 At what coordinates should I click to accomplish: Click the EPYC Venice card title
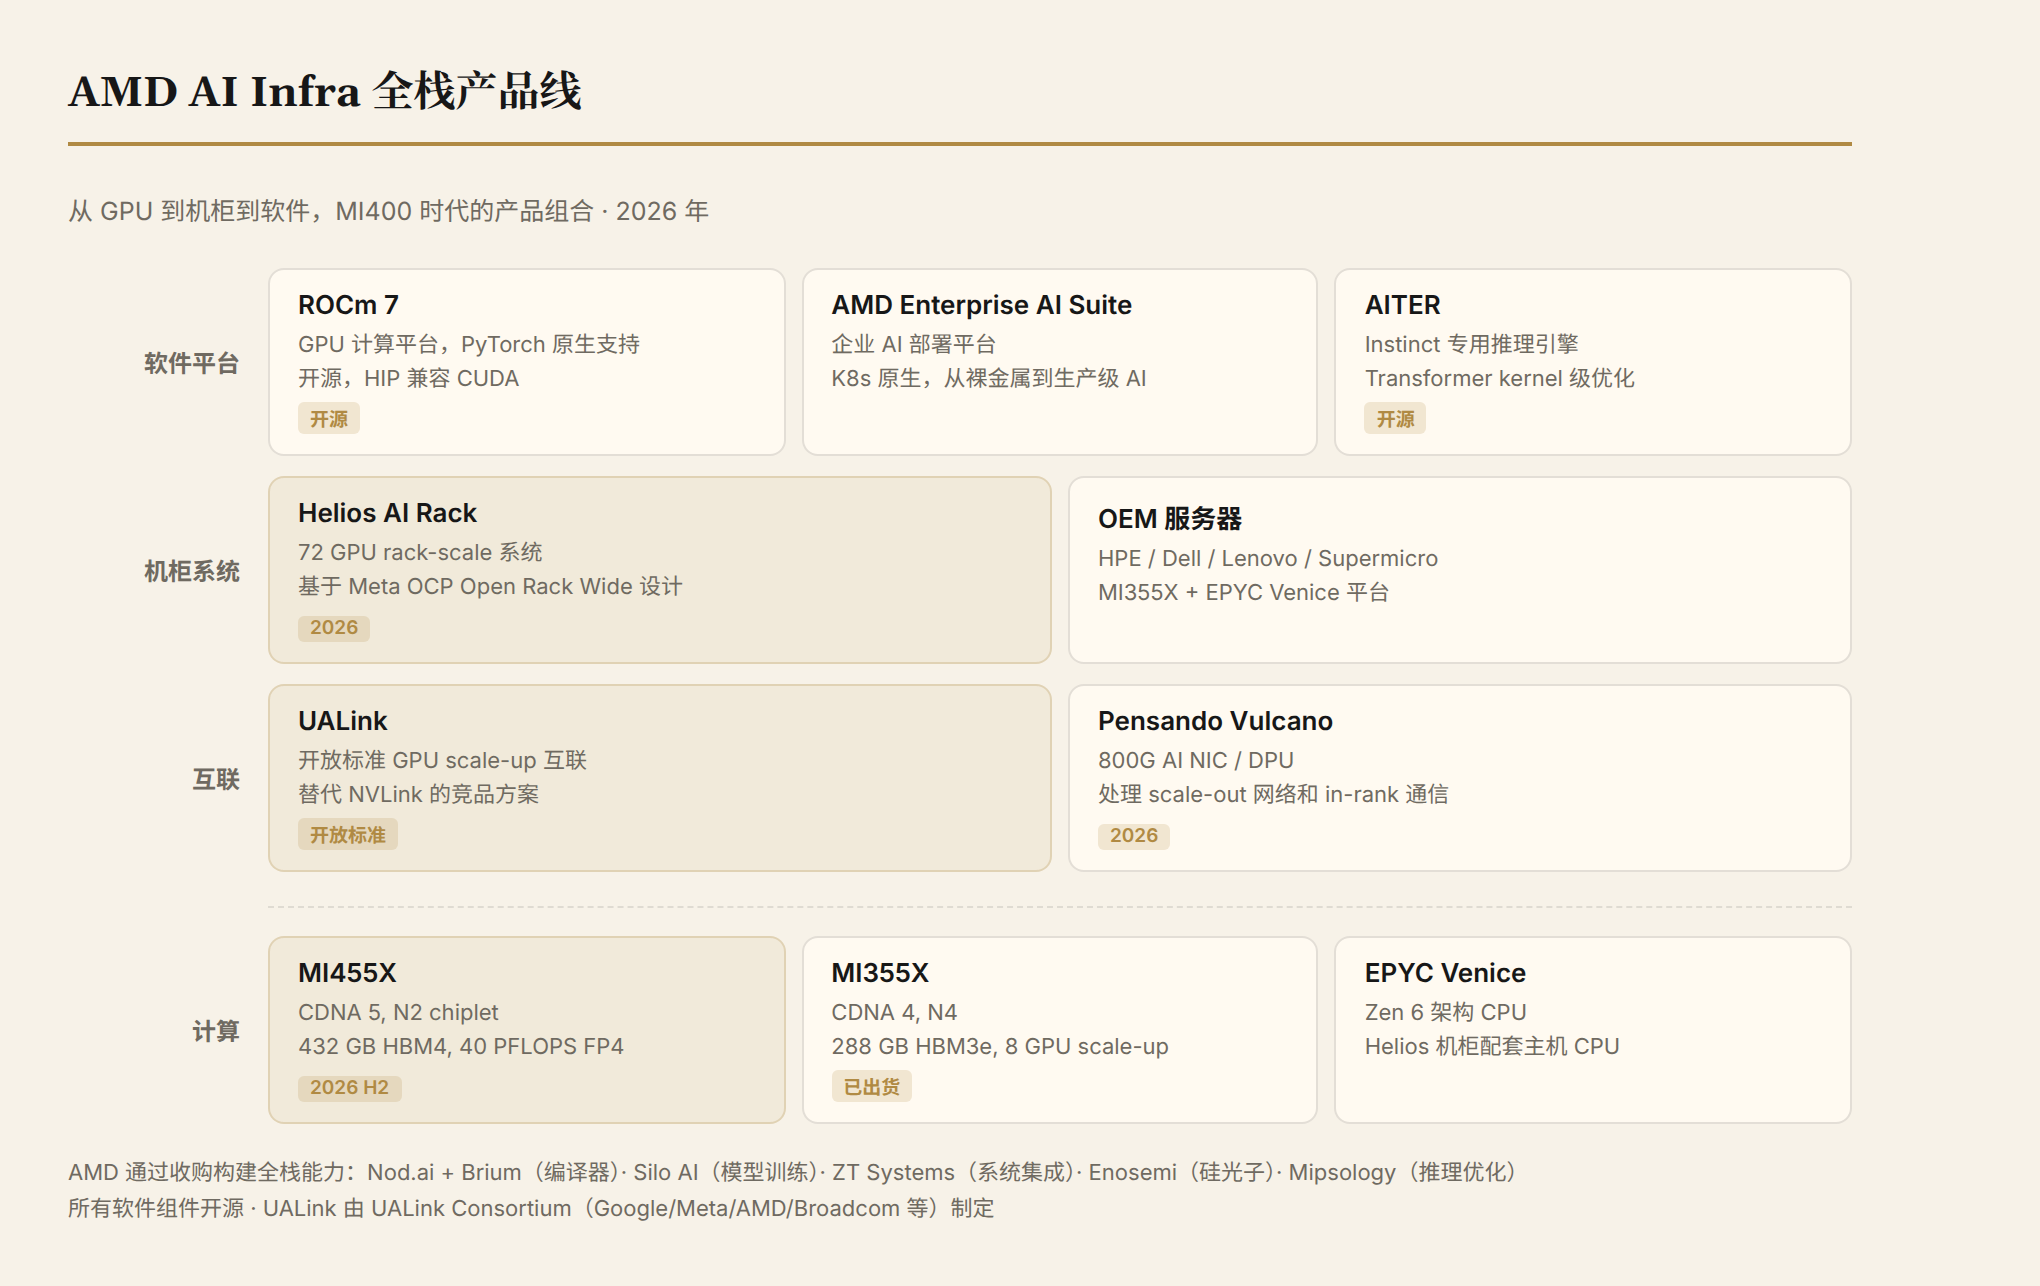(1445, 973)
